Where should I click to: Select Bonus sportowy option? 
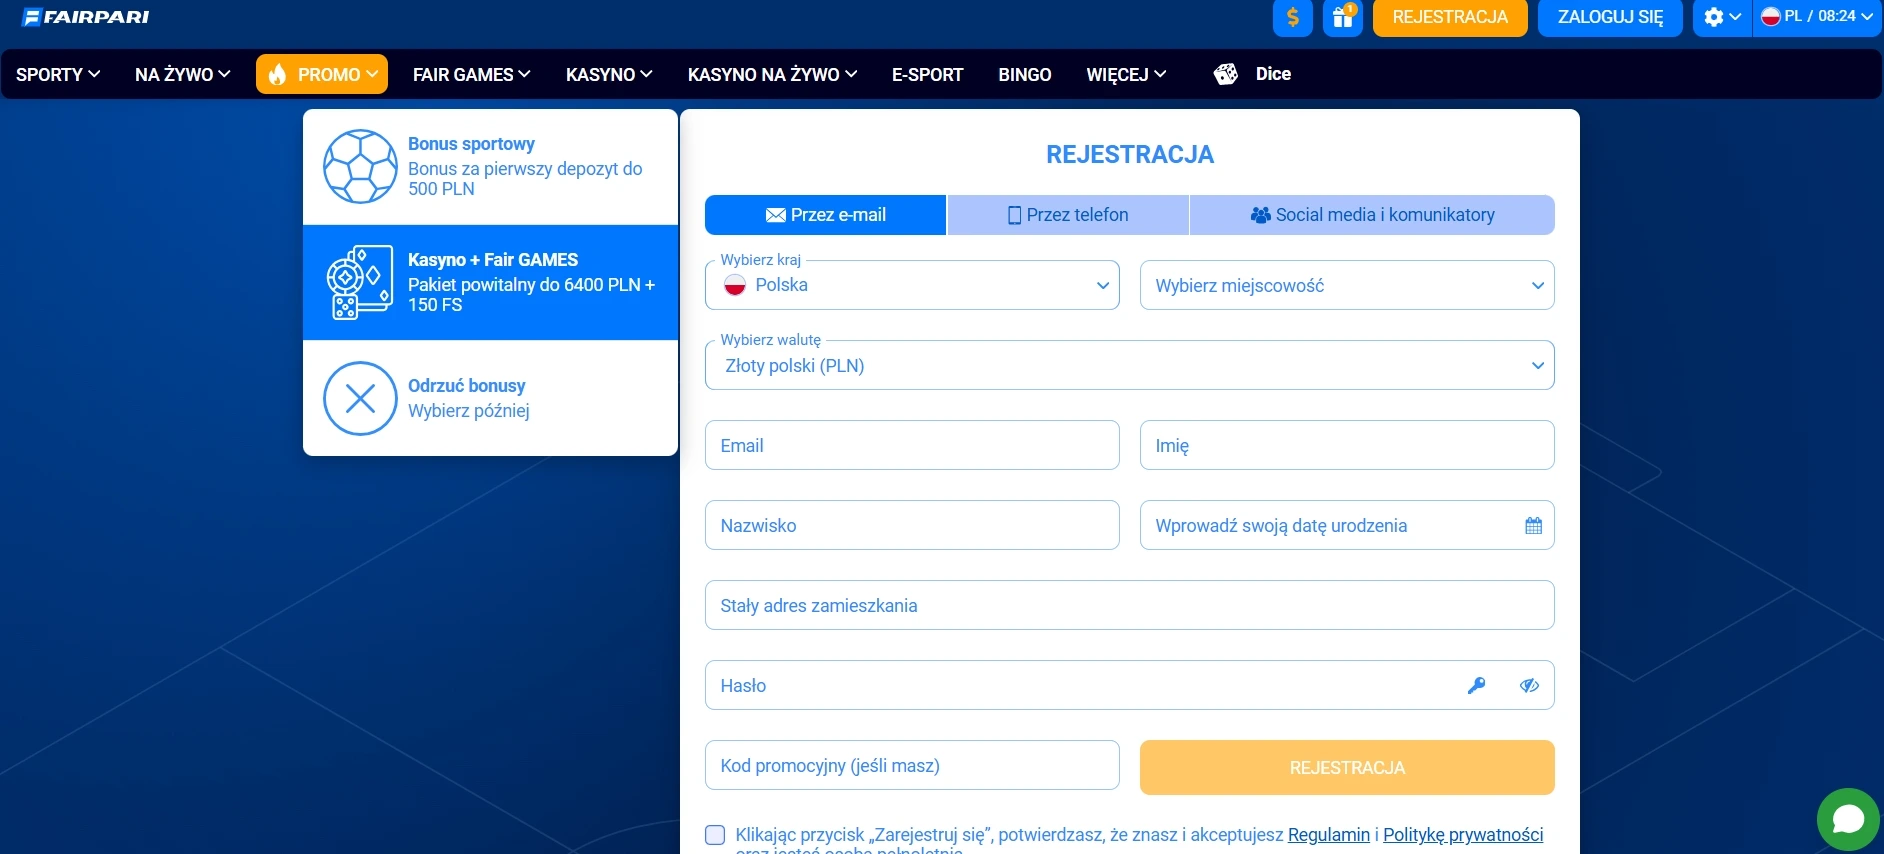coord(490,167)
